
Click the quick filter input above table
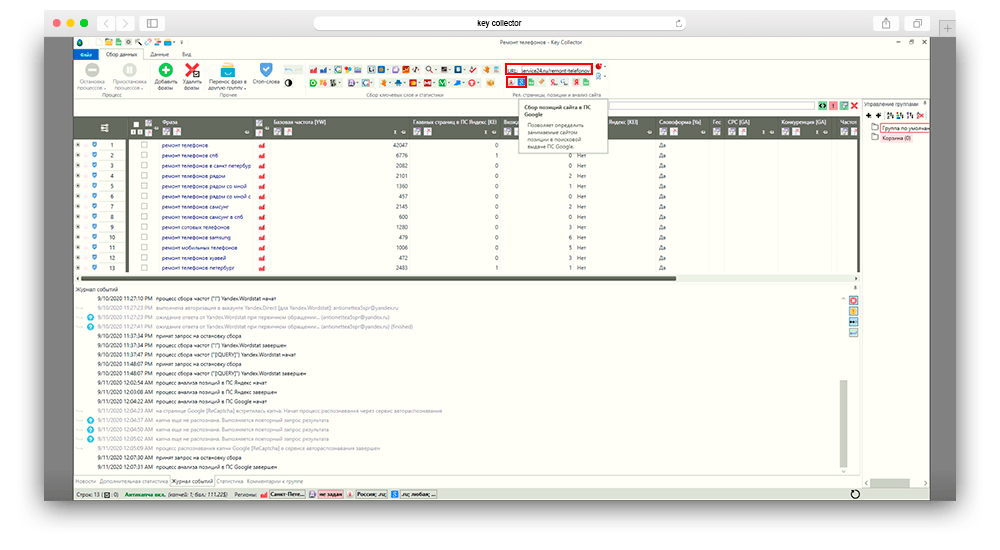pyautogui.click(x=711, y=105)
